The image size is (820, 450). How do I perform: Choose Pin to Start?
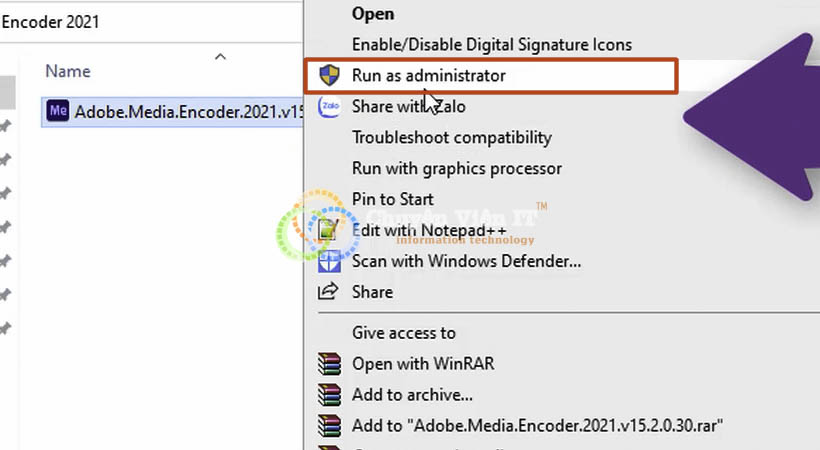392,199
